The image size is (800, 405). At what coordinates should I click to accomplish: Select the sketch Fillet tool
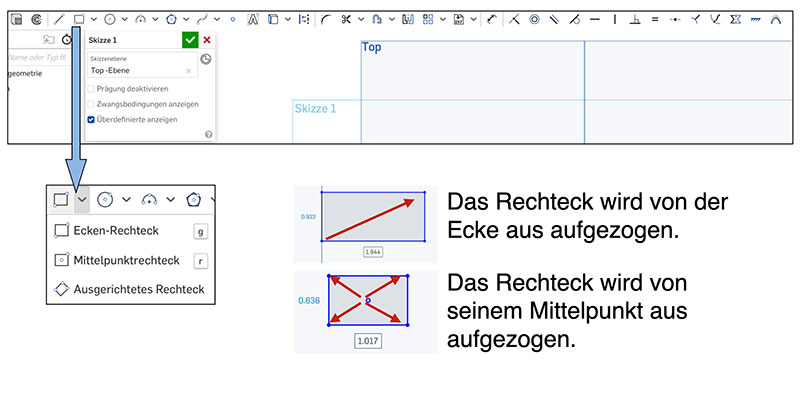tap(326, 19)
